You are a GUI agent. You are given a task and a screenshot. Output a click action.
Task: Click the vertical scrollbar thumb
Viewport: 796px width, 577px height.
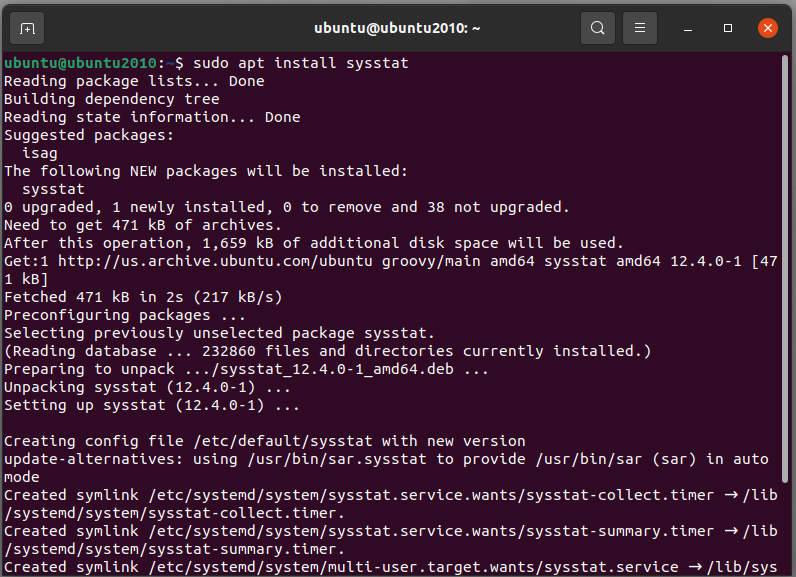tap(784, 269)
